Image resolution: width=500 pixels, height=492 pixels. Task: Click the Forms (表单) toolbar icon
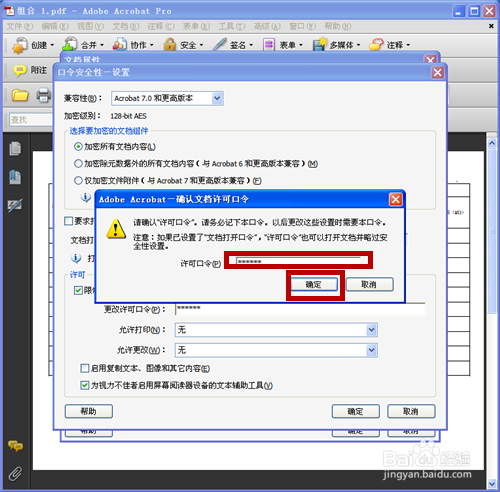pos(269,45)
